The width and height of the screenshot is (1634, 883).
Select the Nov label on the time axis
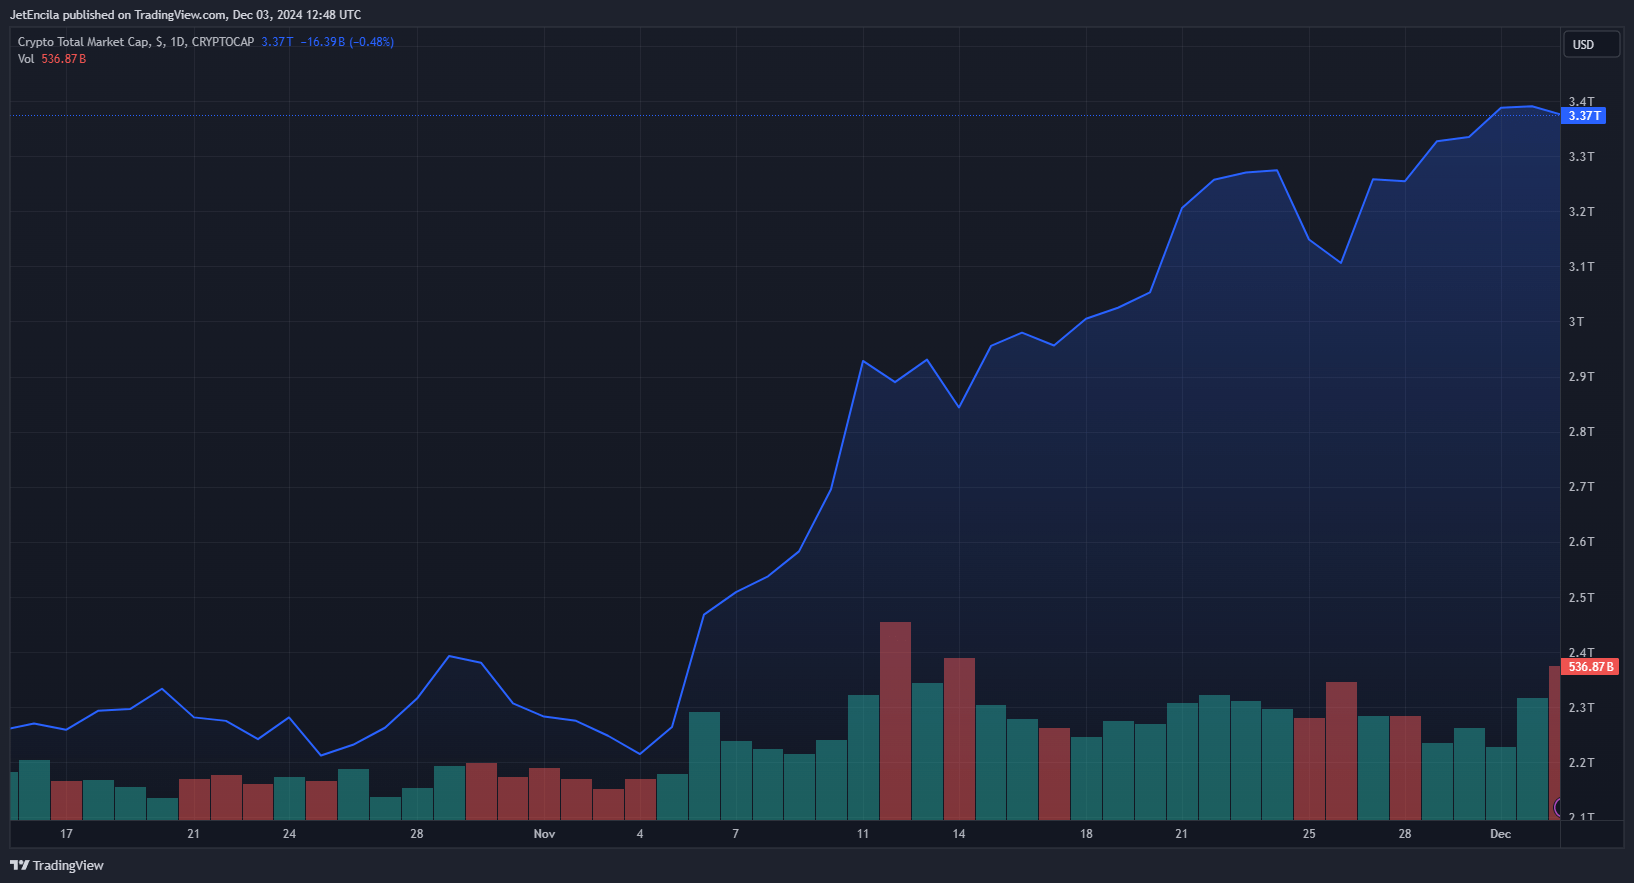click(544, 834)
